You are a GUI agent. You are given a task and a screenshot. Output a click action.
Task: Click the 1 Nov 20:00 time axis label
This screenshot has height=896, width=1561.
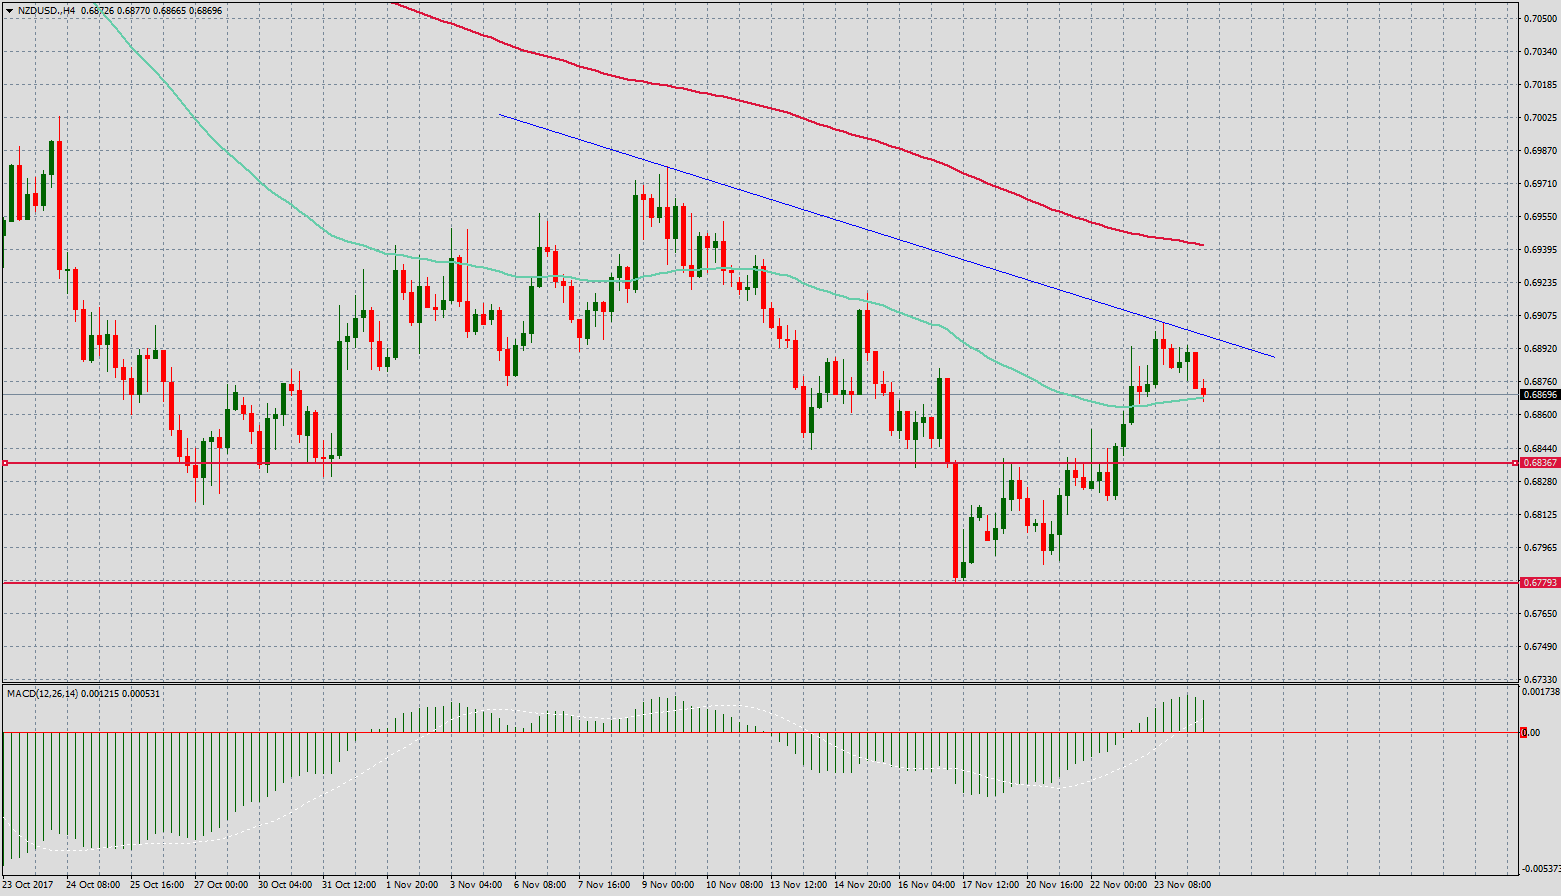click(x=412, y=884)
